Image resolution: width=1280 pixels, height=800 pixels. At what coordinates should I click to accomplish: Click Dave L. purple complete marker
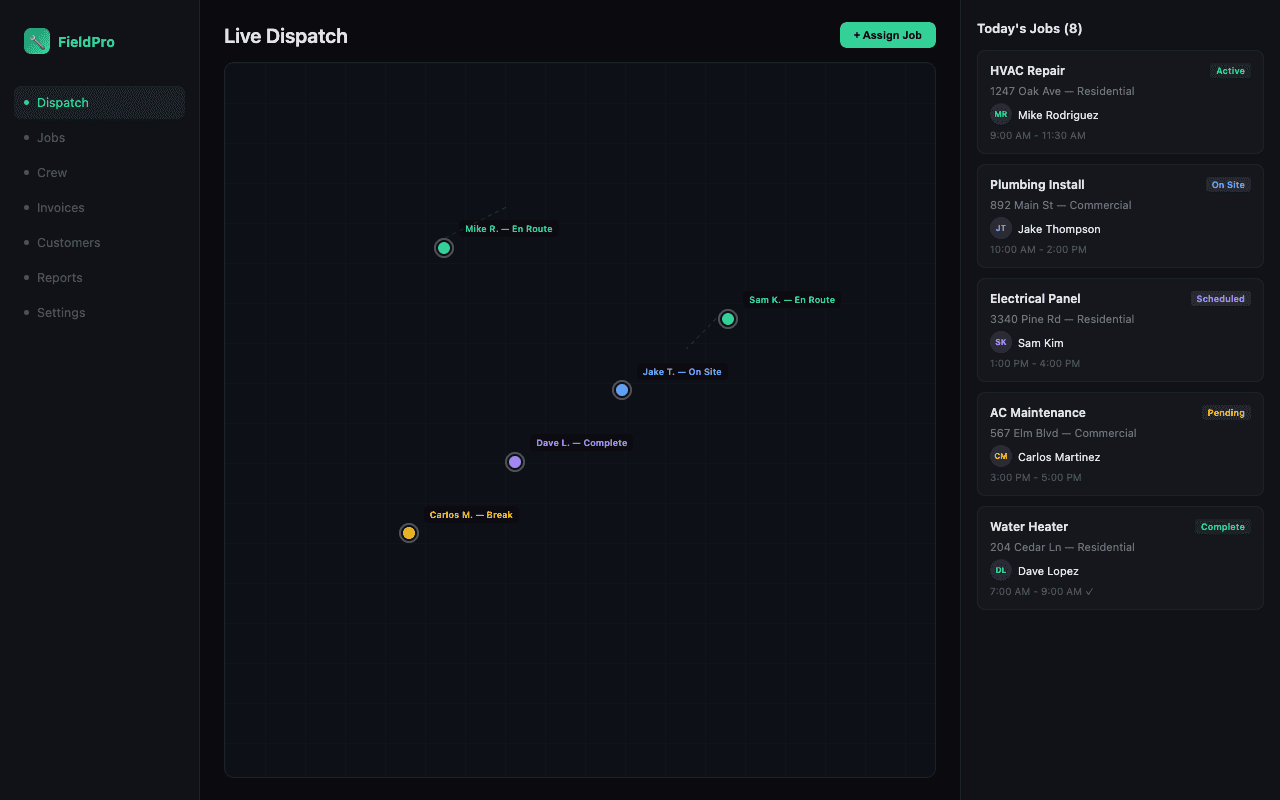[515, 462]
